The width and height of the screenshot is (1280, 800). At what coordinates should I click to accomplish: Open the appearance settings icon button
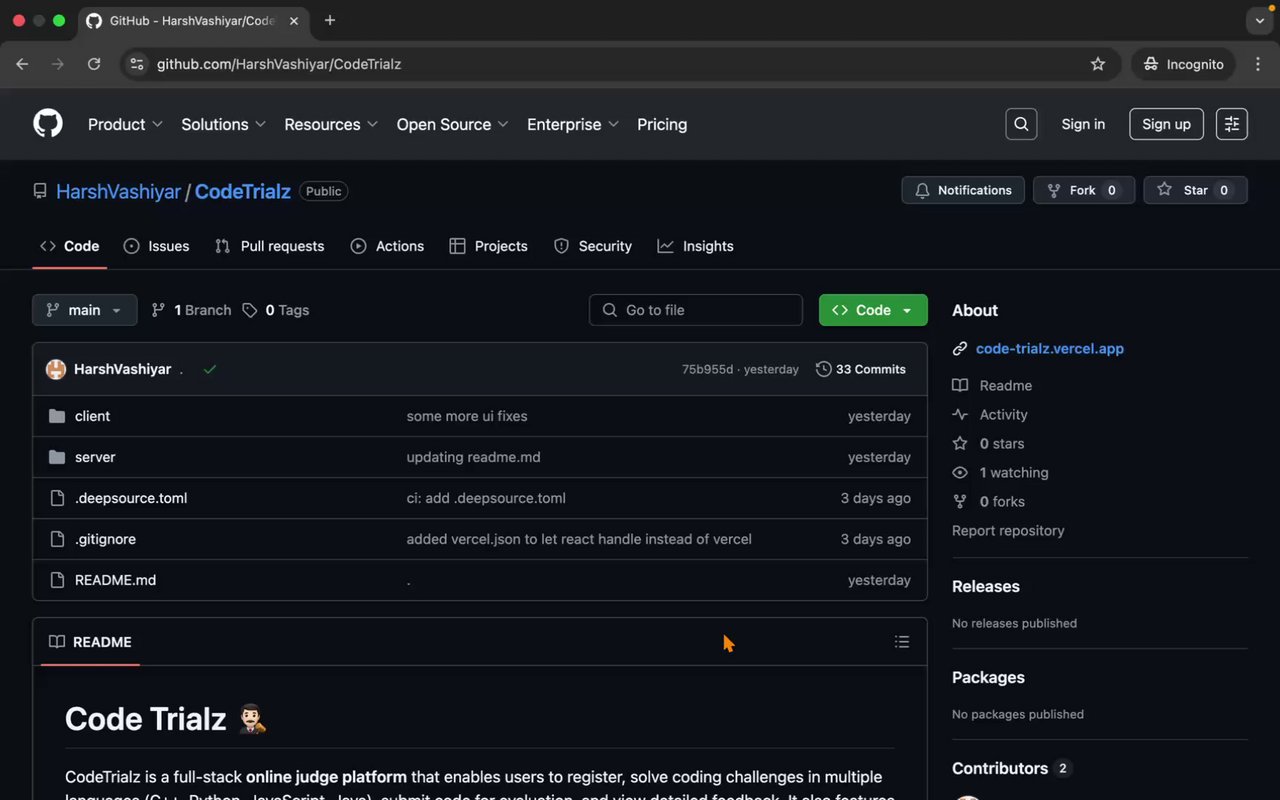(x=1232, y=124)
